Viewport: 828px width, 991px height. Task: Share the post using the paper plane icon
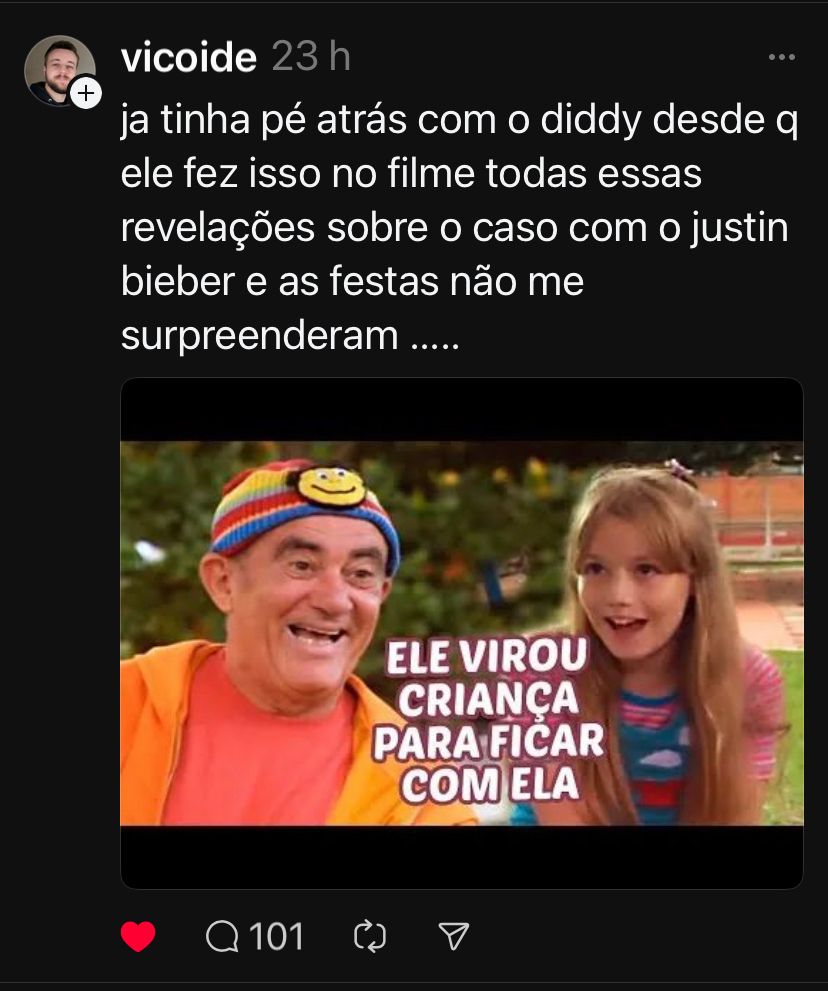(453, 936)
